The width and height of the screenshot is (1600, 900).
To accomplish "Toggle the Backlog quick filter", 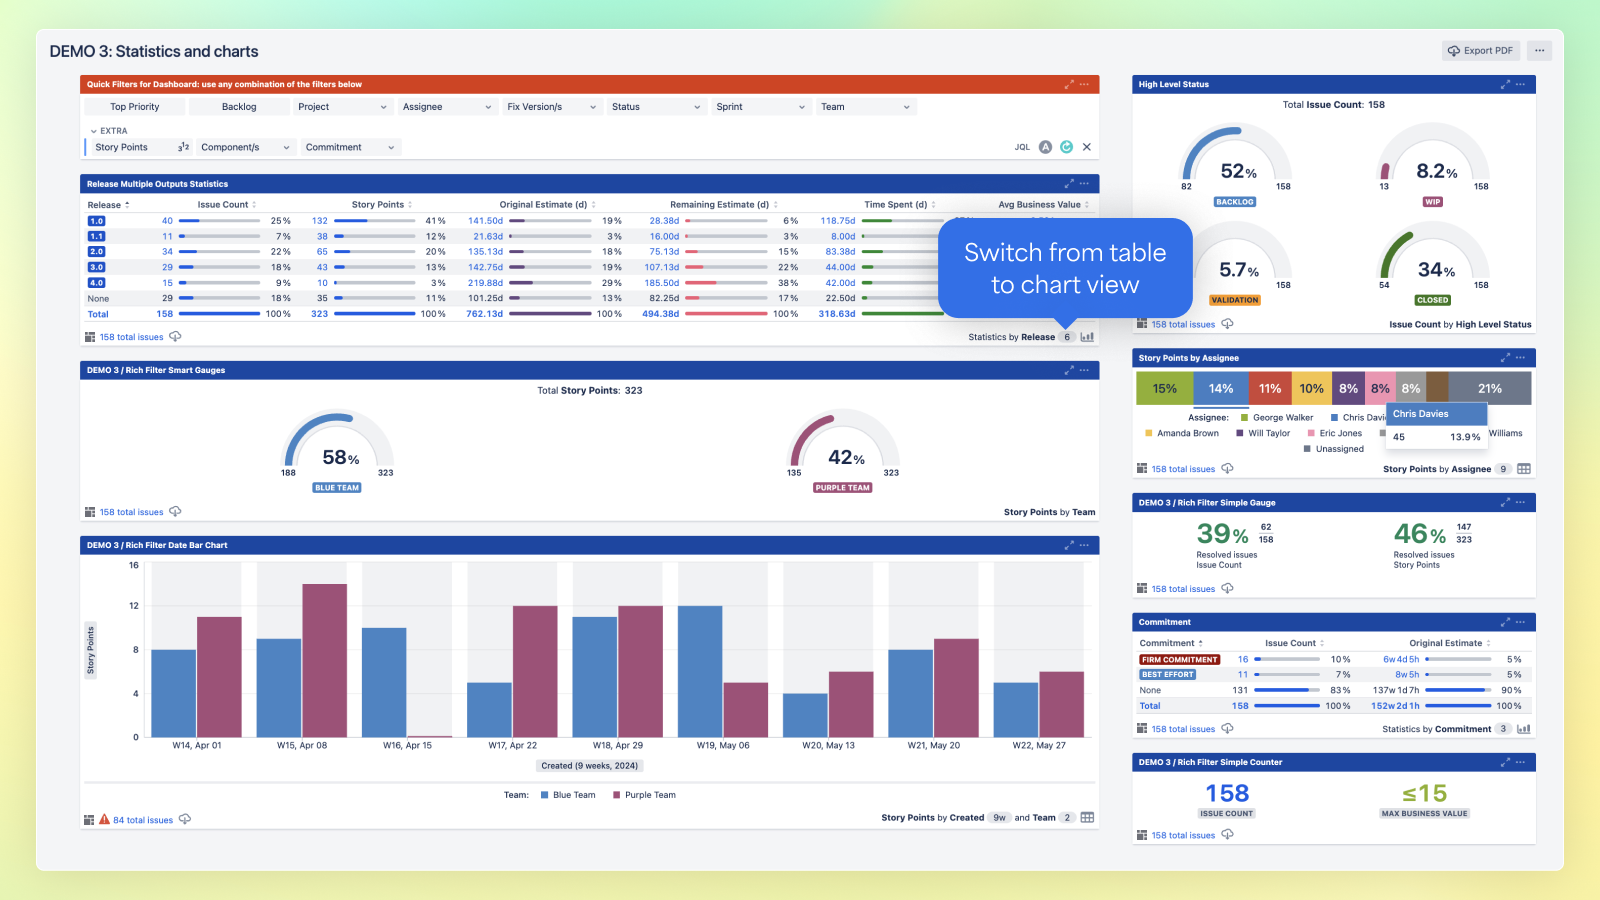I will click(x=238, y=106).
